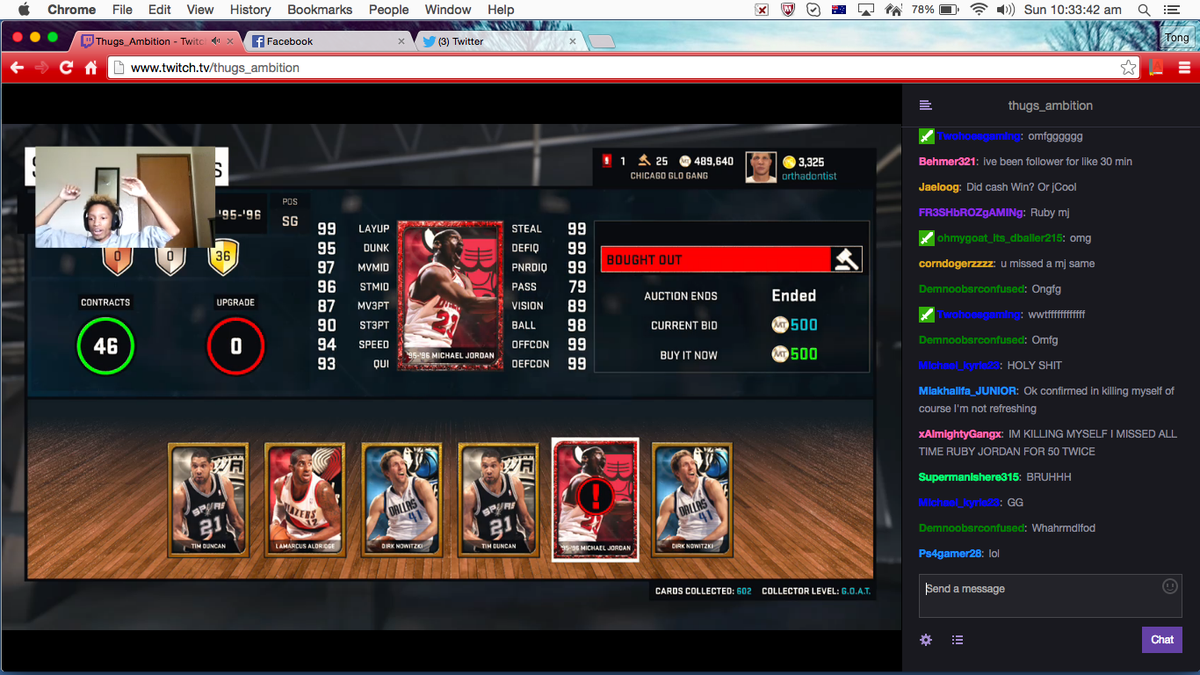
Task: Click the streamer webcam overlay
Action: point(125,197)
